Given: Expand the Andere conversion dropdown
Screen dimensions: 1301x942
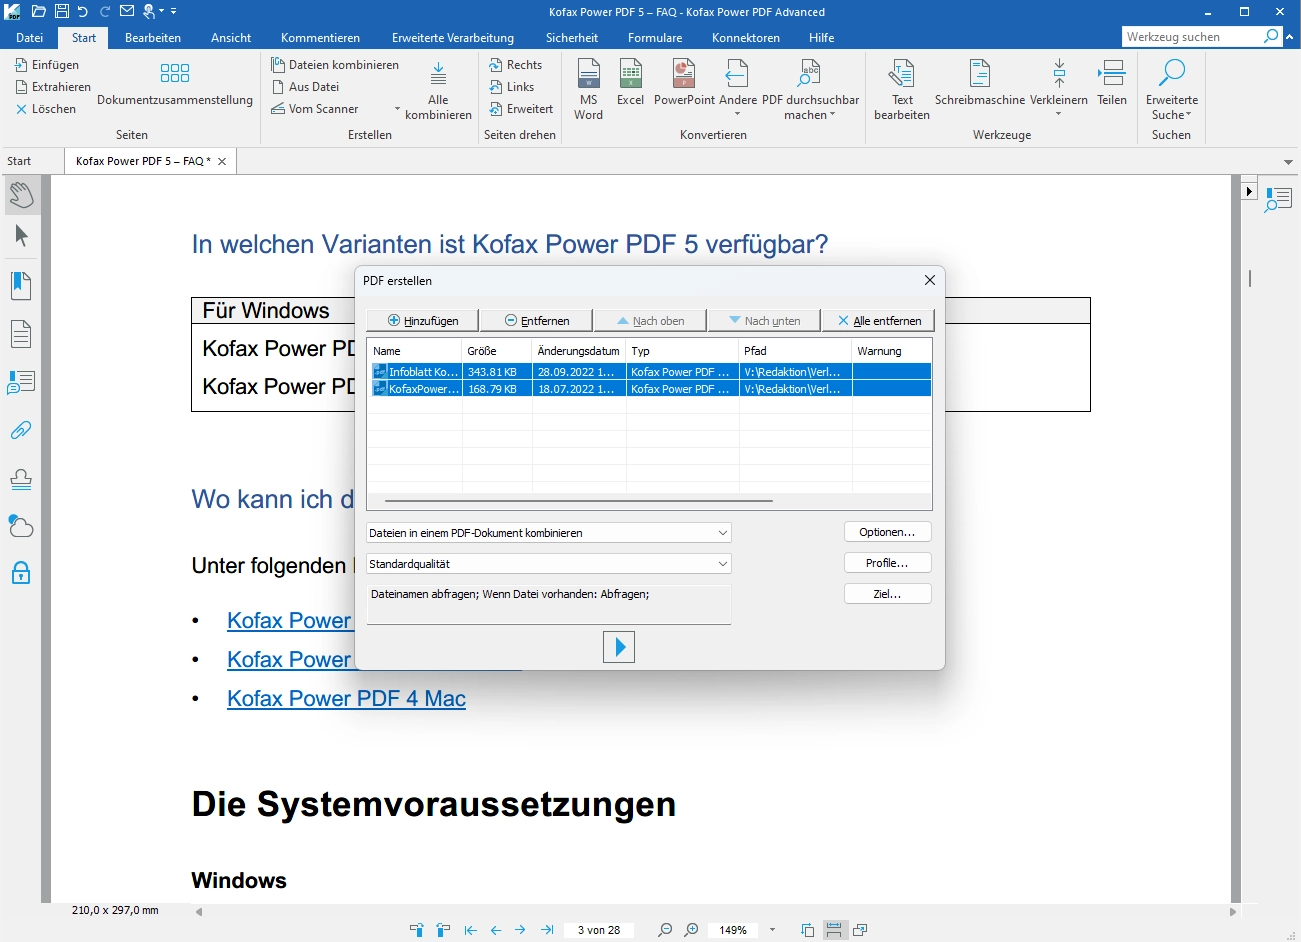Looking at the screenshot, I should pos(737,114).
